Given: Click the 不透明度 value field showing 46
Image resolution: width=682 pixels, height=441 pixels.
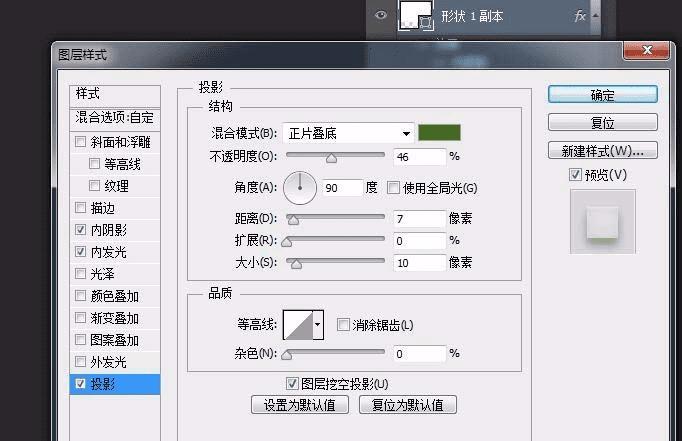Looking at the screenshot, I should click(419, 157).
